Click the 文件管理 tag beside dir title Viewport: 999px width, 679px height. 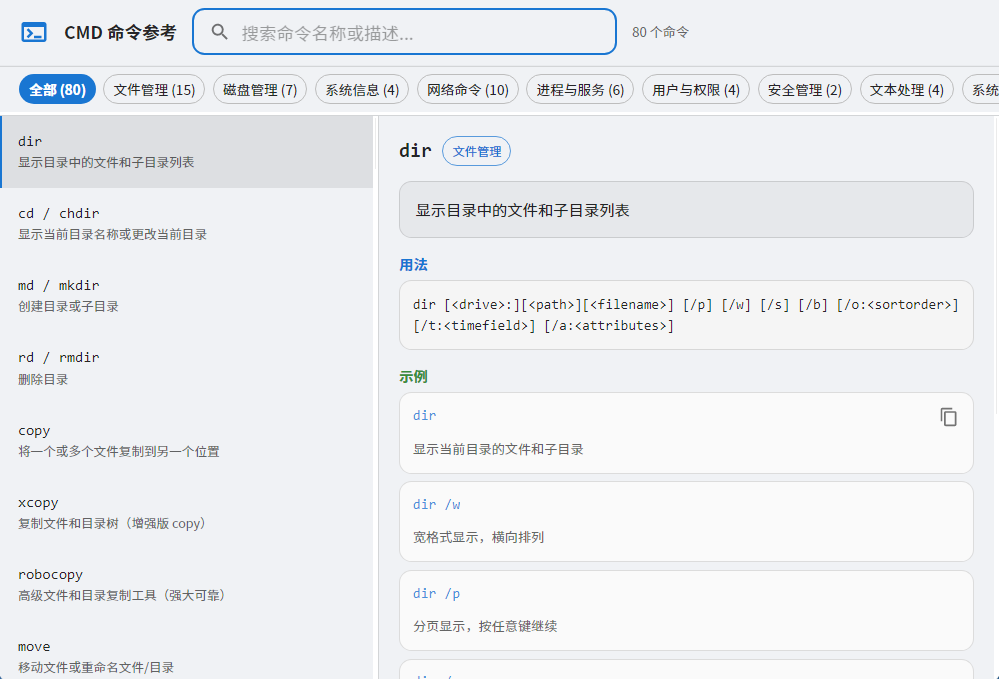[x=477, y=151]
